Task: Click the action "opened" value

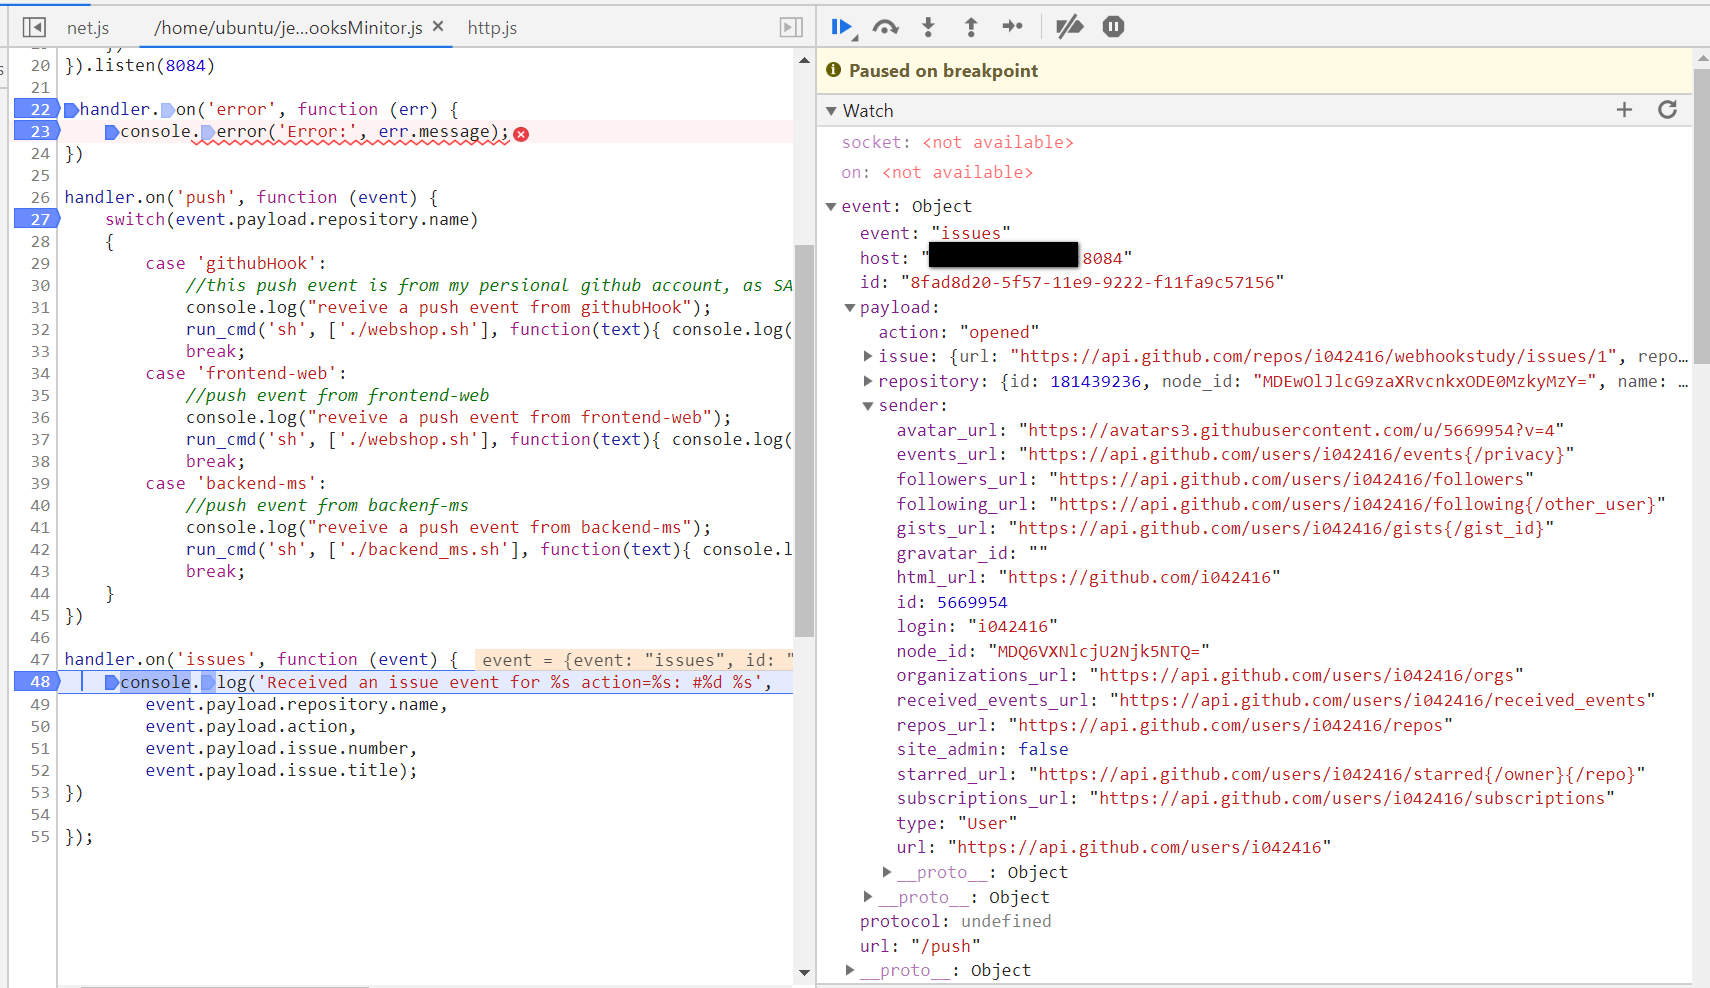Action: pyautogui.click(x=999, y=332)
